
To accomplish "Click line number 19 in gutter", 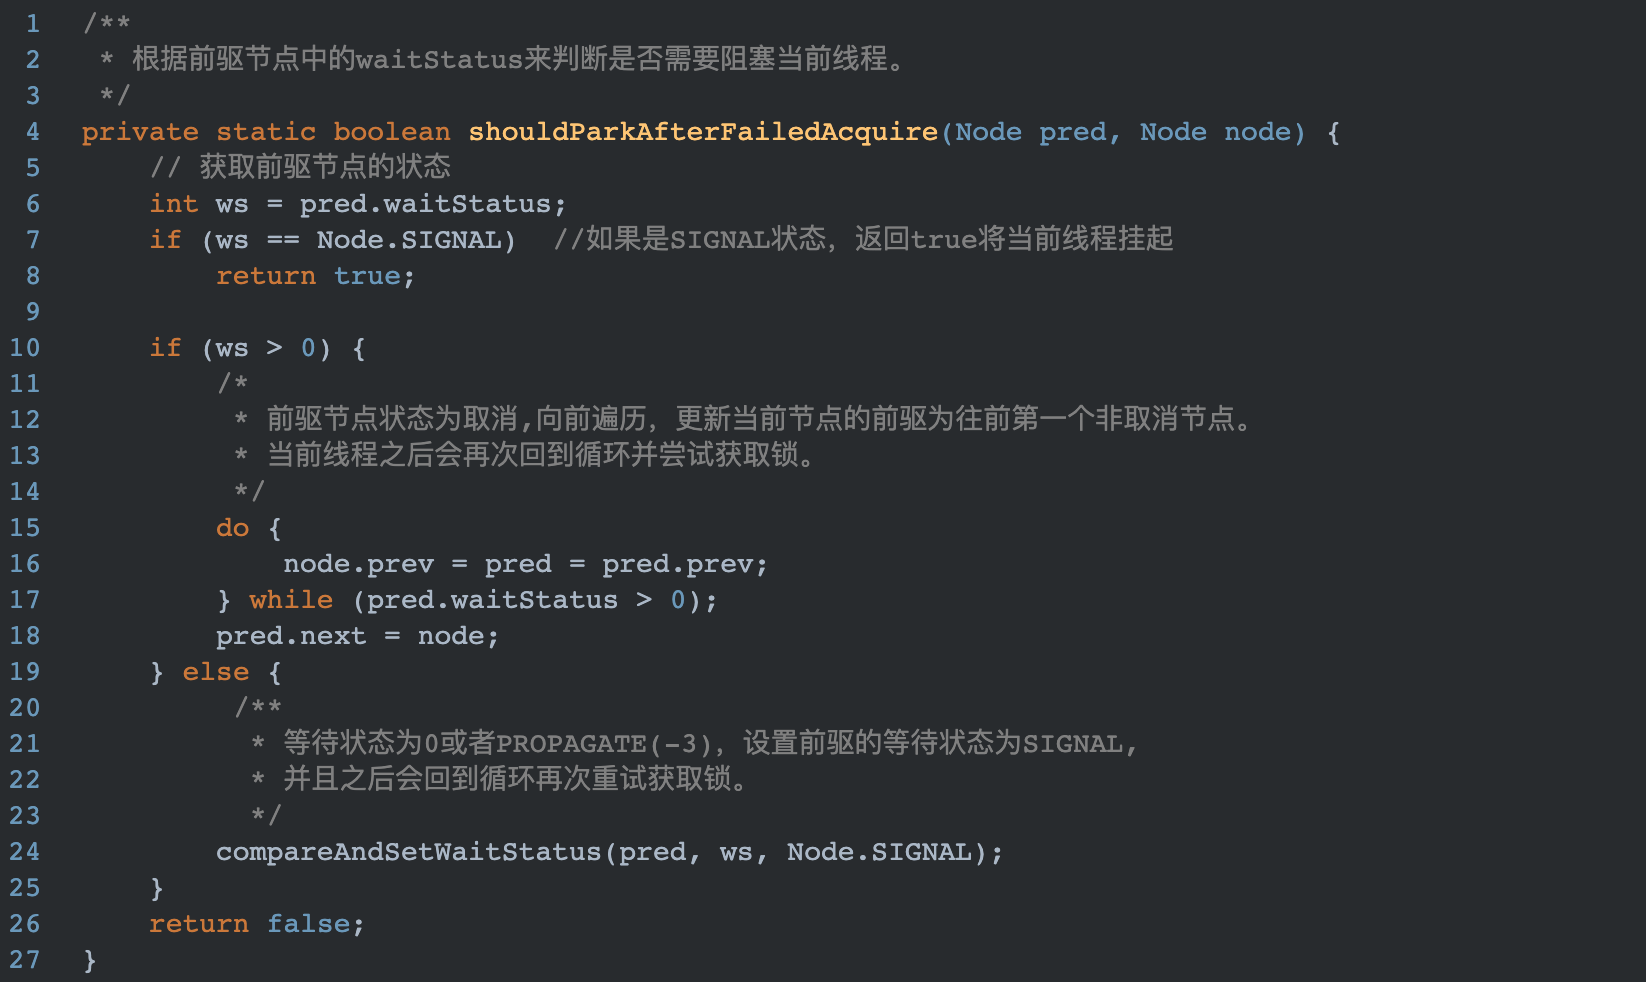I will point(25,671).
